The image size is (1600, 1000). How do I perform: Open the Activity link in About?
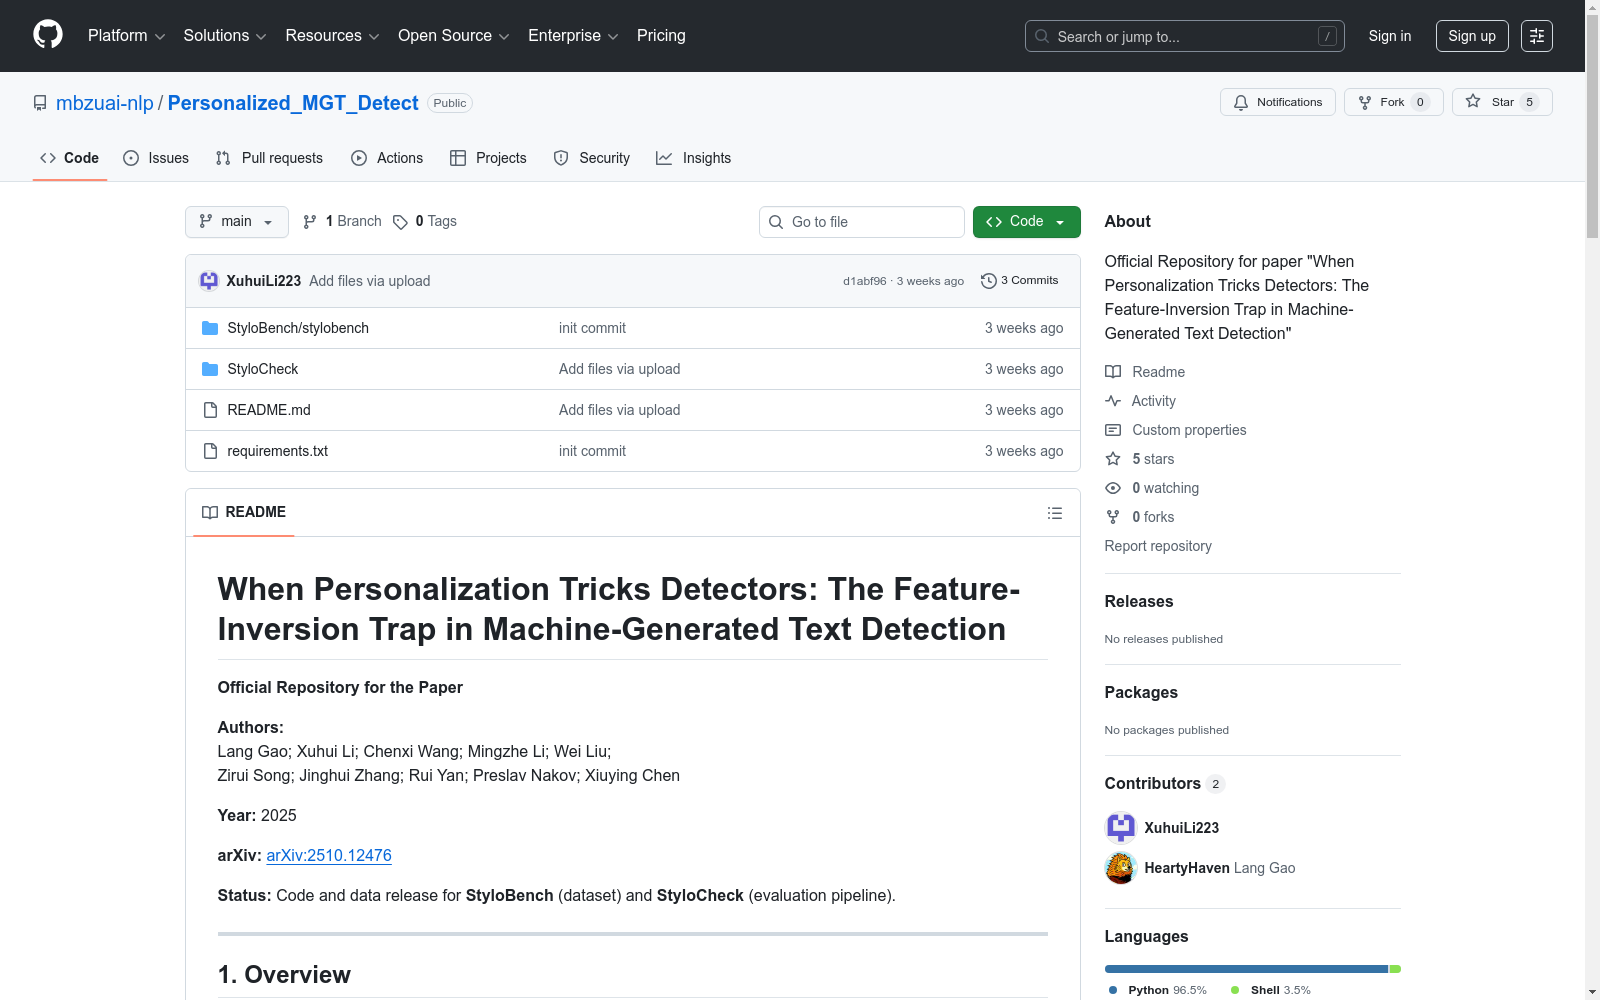tap(1141, 401)
